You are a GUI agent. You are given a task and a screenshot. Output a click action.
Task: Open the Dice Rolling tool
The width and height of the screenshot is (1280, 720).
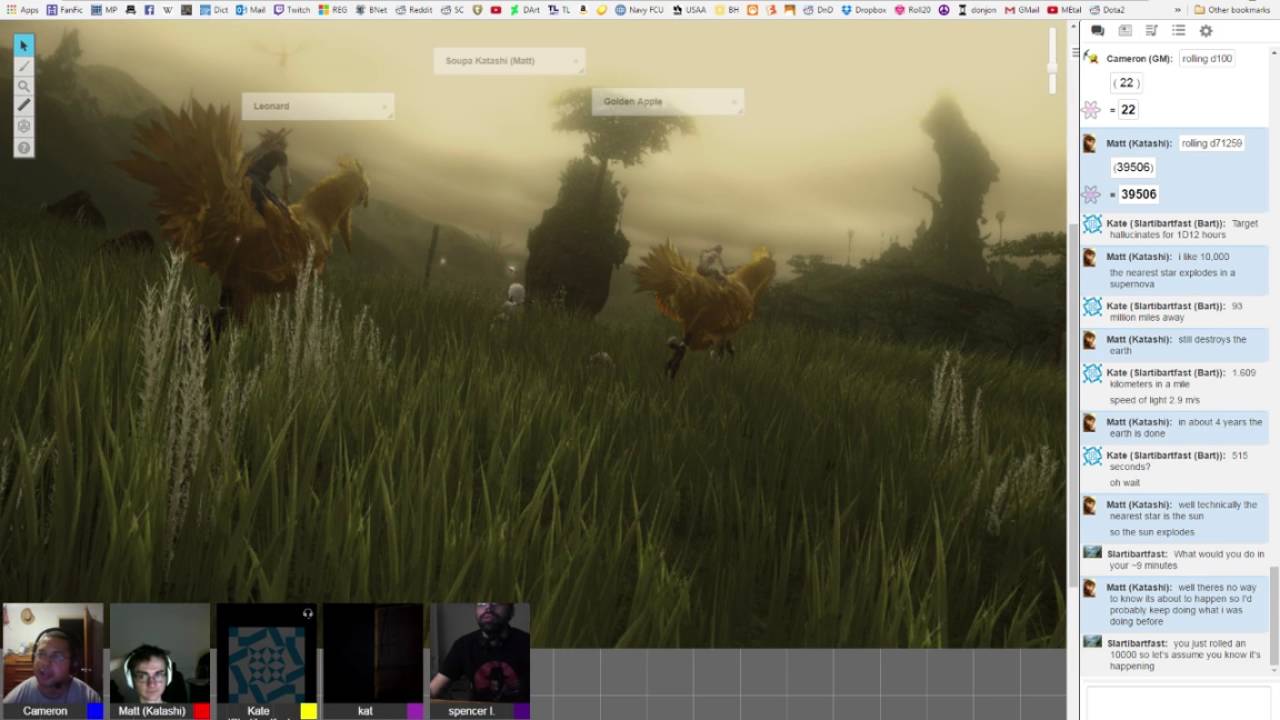pyautogui.click(x=24, y=127)
